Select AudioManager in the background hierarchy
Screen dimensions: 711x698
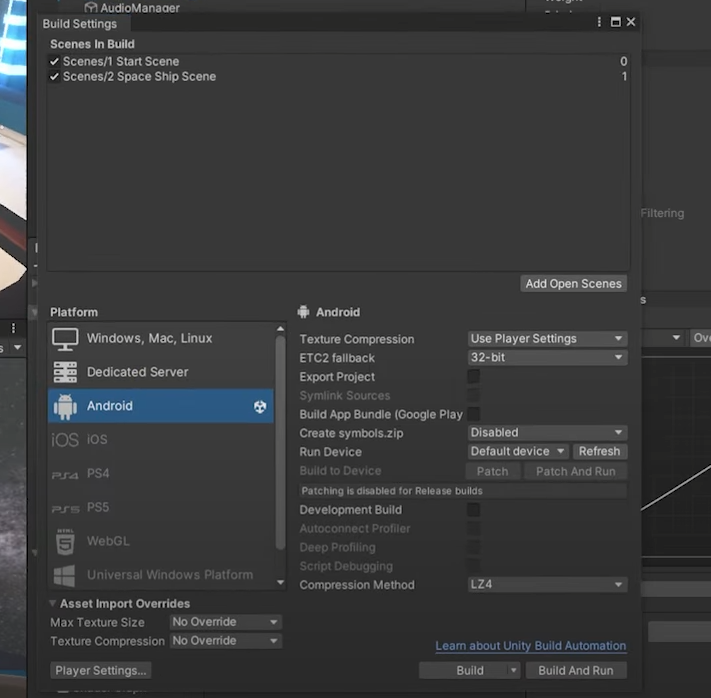pyautogui.click(x=140, y=7)
